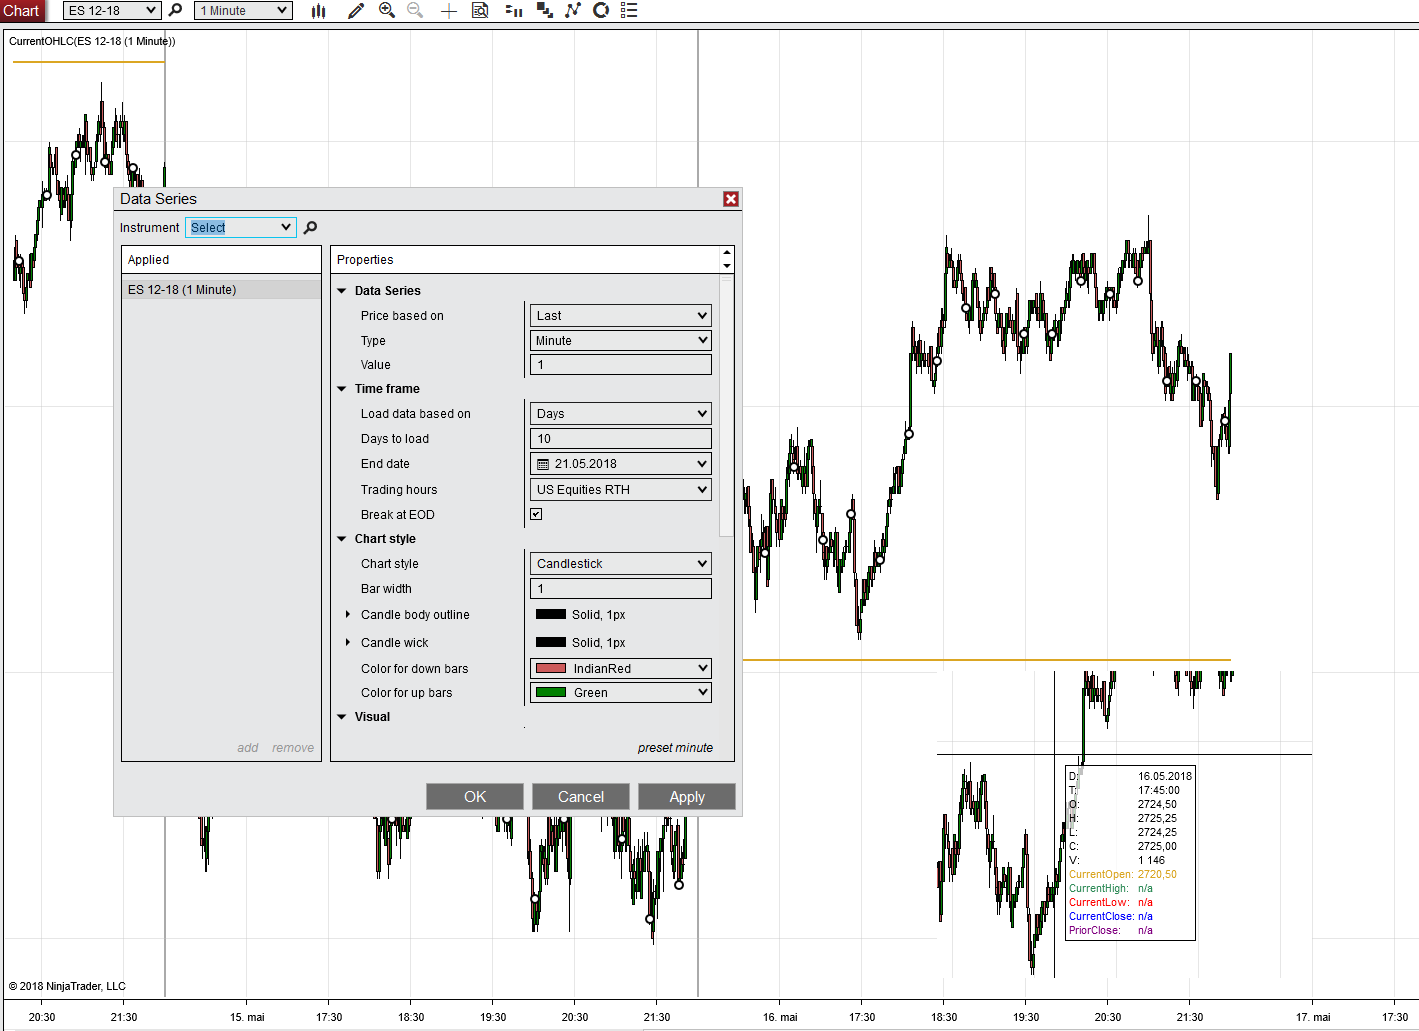Toggle the Break at EOD checkbox

pos(536,514)
